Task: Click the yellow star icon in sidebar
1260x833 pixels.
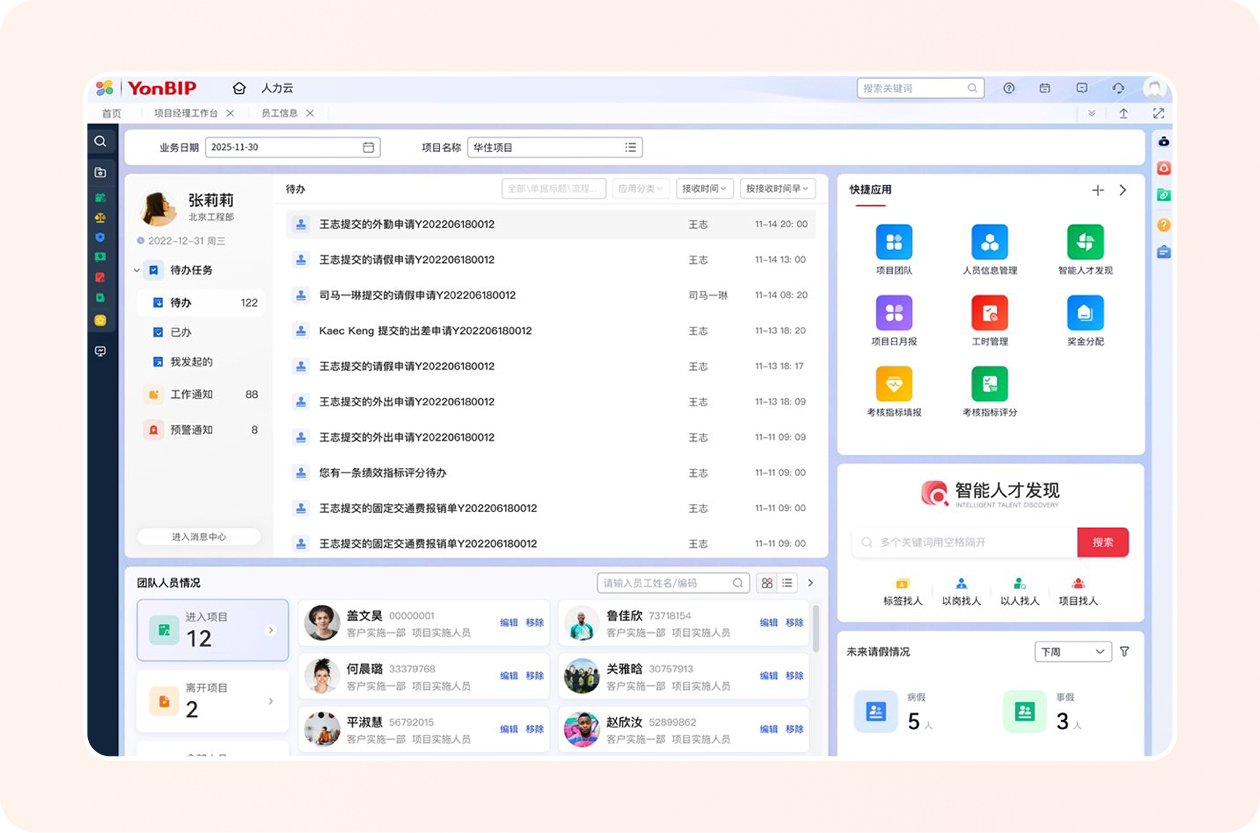Action: pyautogui.click(x=100, y=320)
